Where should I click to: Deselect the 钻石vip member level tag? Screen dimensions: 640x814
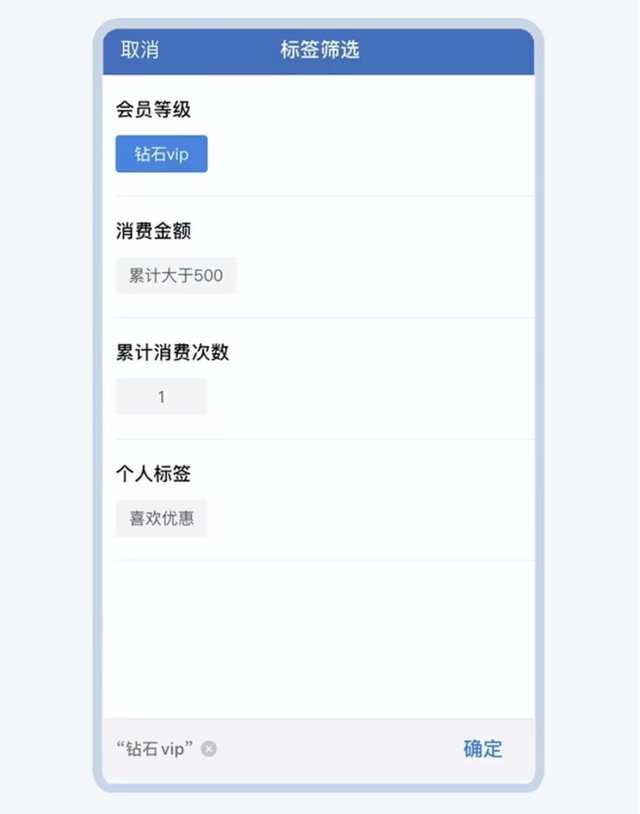tap(161, 155)
